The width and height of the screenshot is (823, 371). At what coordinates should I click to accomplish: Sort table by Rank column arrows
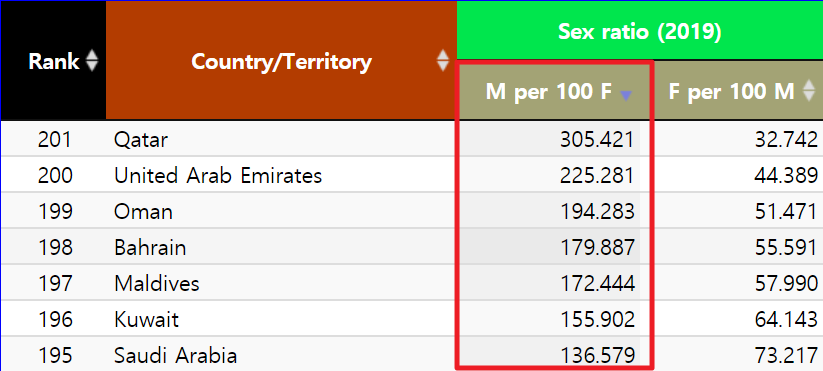pyautogui.click(x=92, y=61)
